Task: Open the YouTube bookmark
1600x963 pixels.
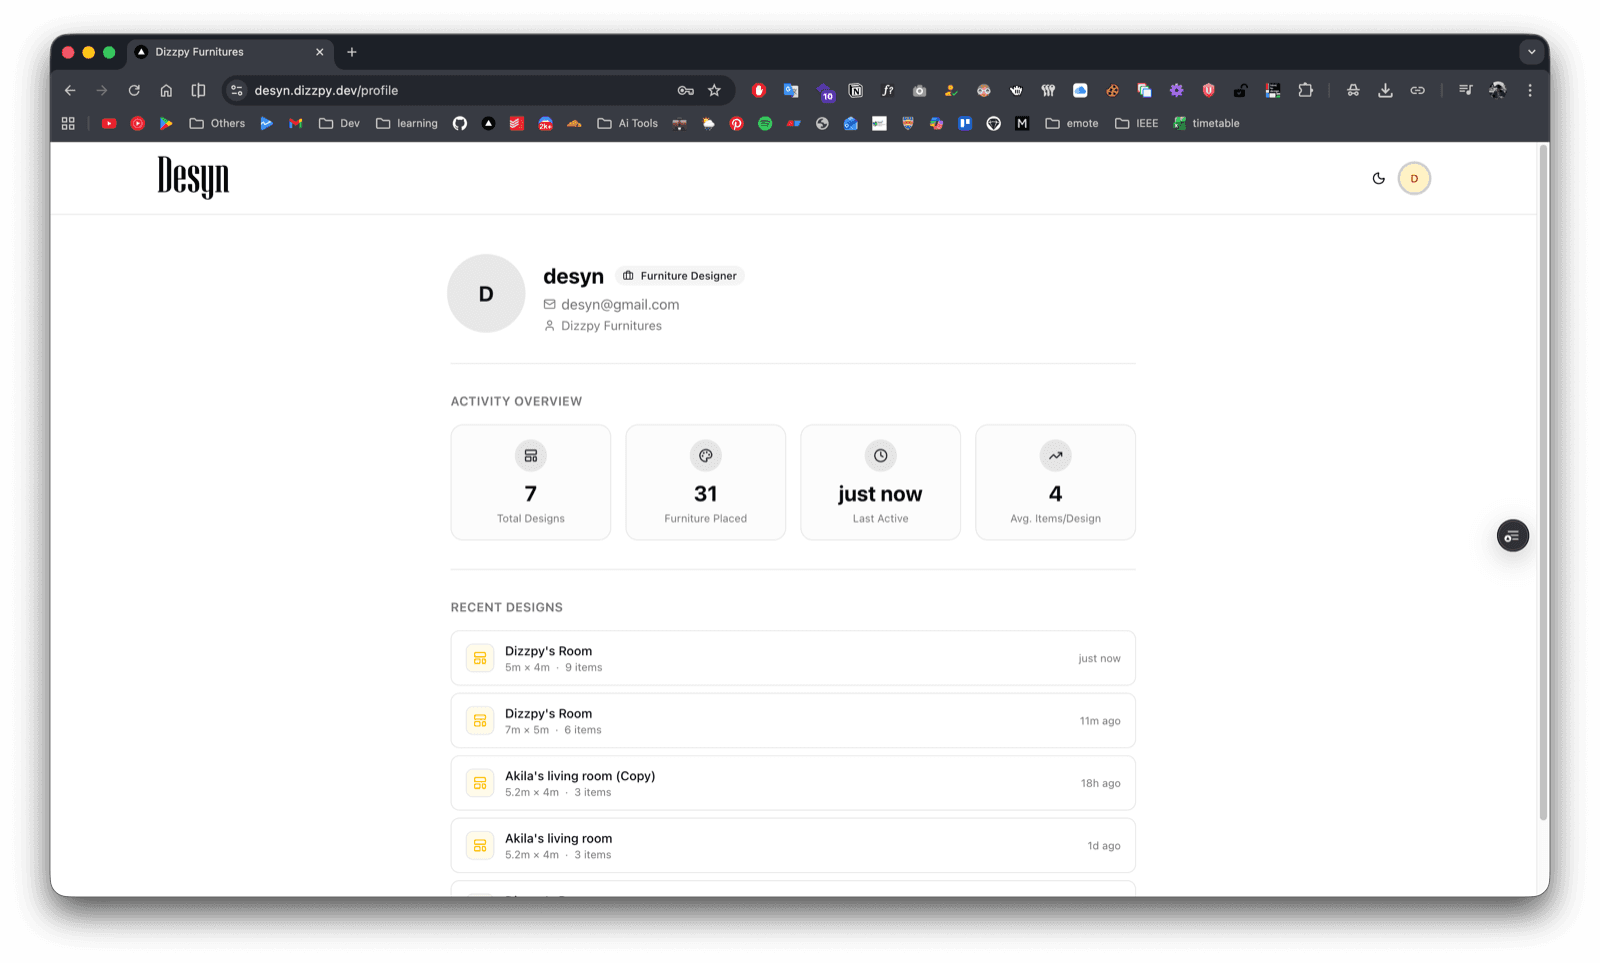Action: click(109, 123)
